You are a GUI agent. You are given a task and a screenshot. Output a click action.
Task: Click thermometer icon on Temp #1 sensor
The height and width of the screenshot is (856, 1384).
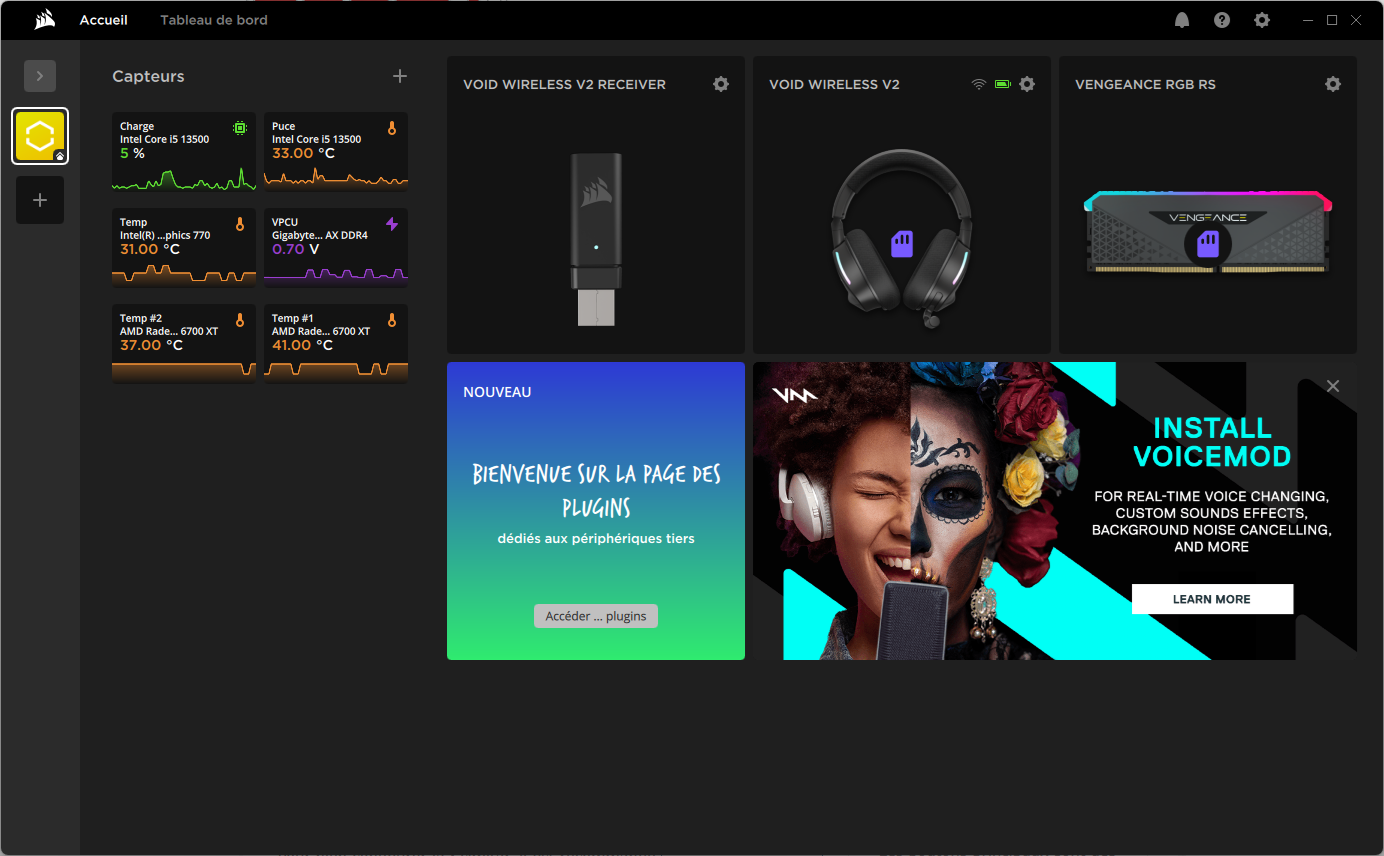coord(392,321)
